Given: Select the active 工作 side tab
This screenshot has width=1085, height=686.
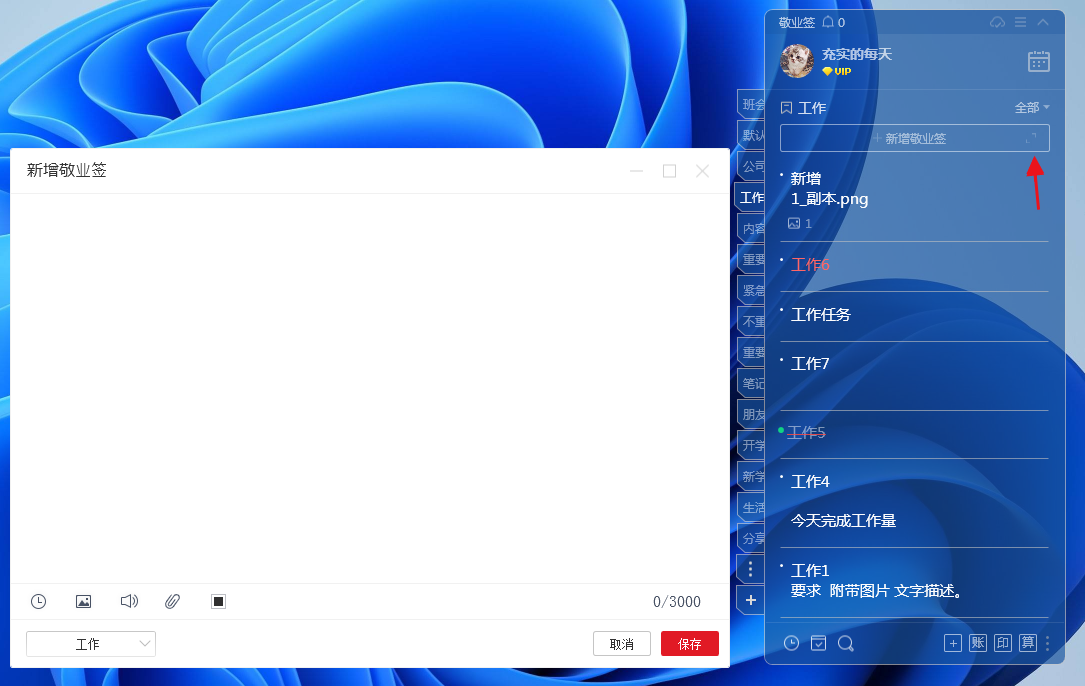Looking at the screenshot, I should click(751, 197).
